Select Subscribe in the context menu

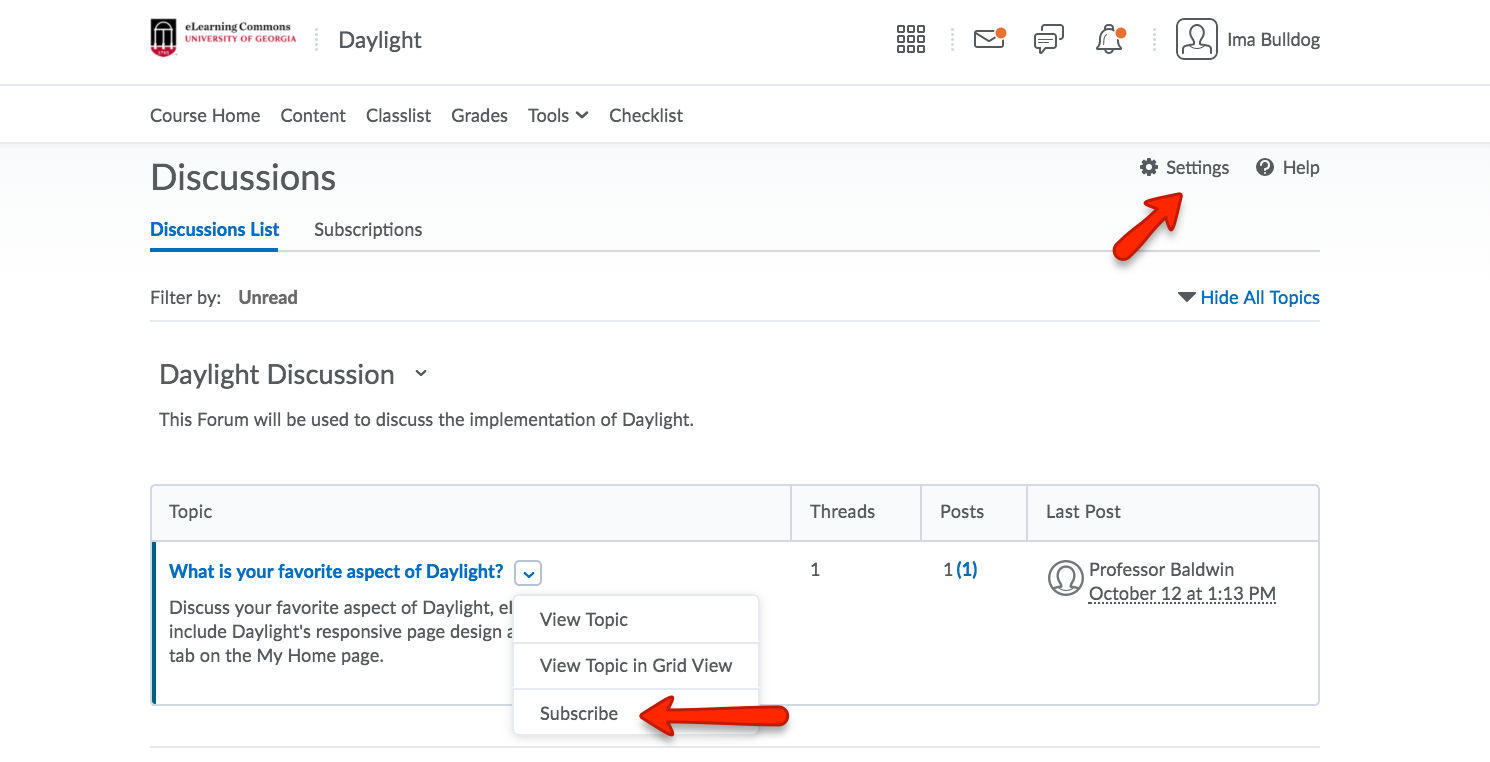coord(636,713)
